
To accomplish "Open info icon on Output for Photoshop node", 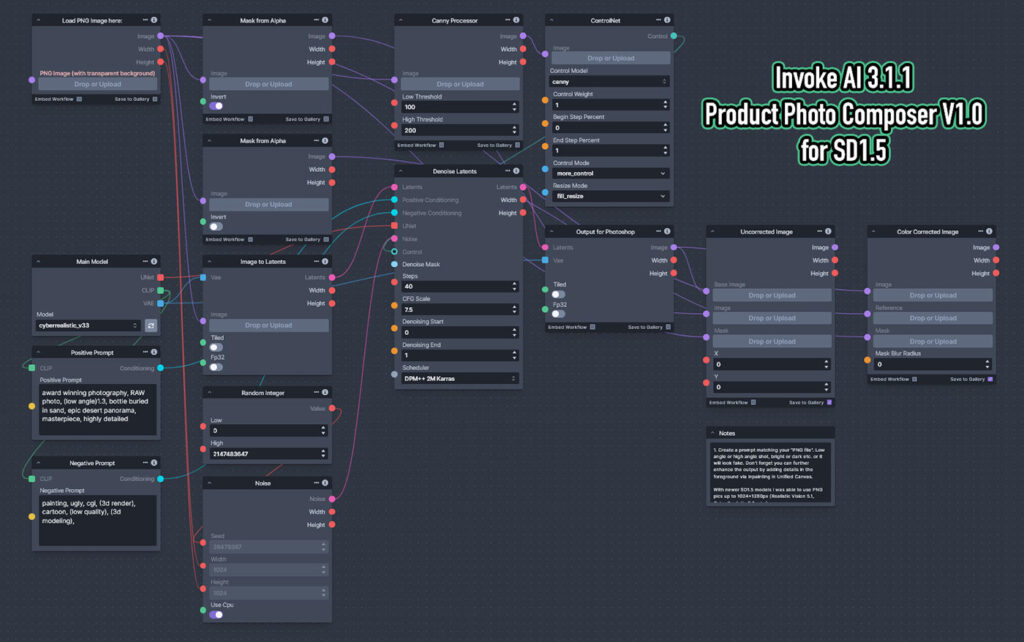I will pos(667,231).
